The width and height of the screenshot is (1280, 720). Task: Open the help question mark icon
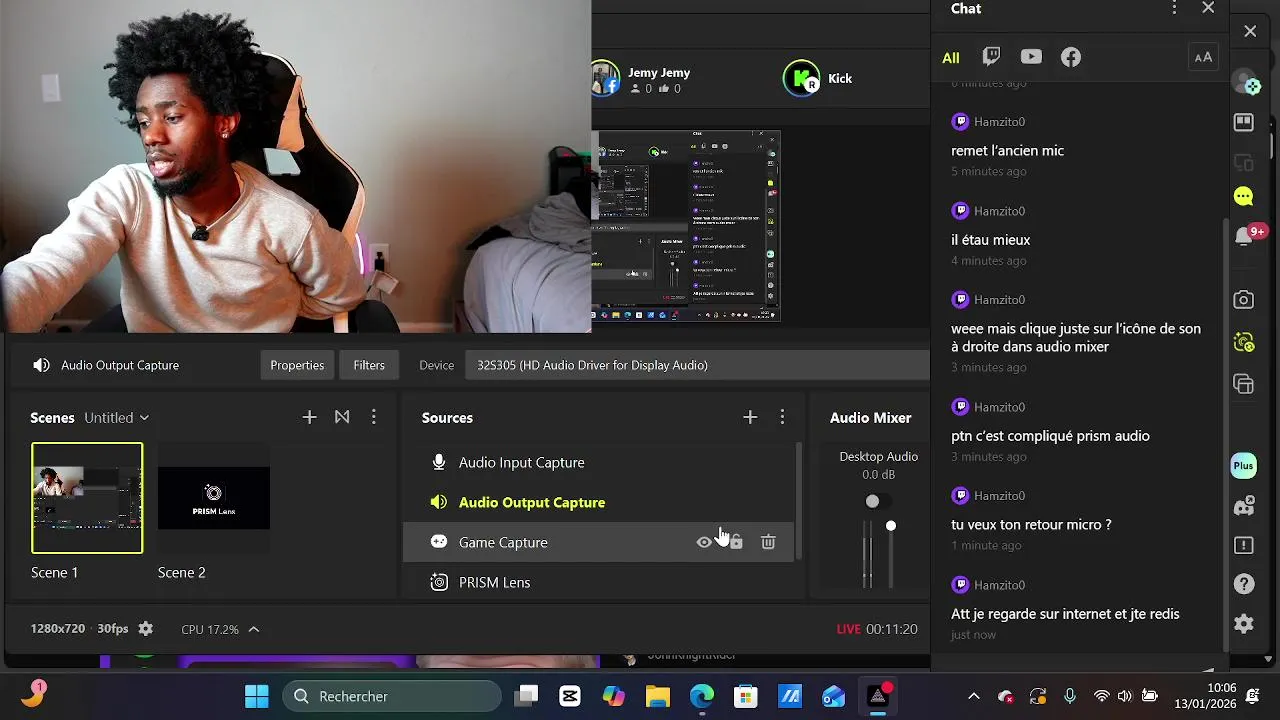[1244, 584]
